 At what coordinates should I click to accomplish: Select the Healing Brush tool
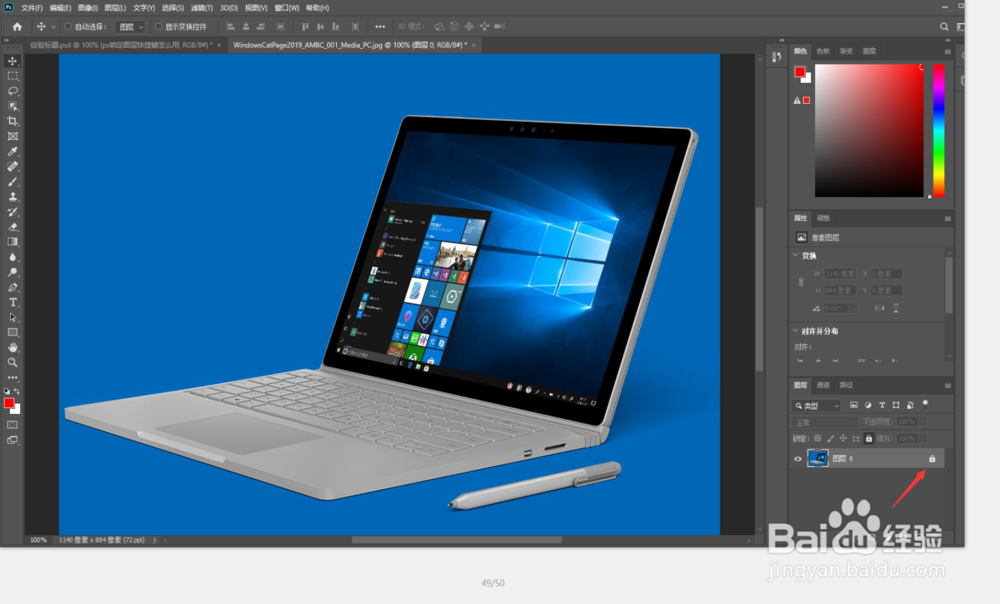[12, 166]
